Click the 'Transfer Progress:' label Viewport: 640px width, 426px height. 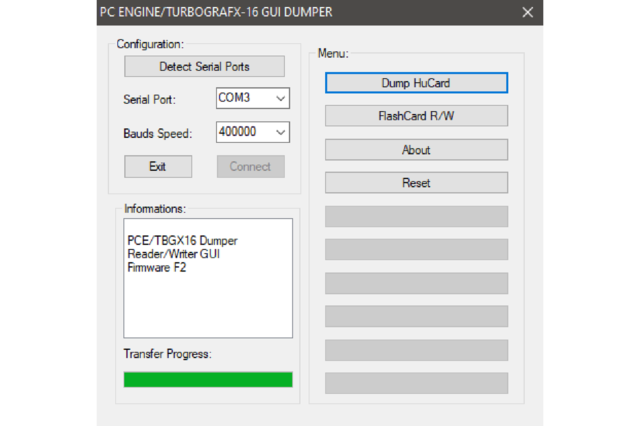(x=168, y=354)
